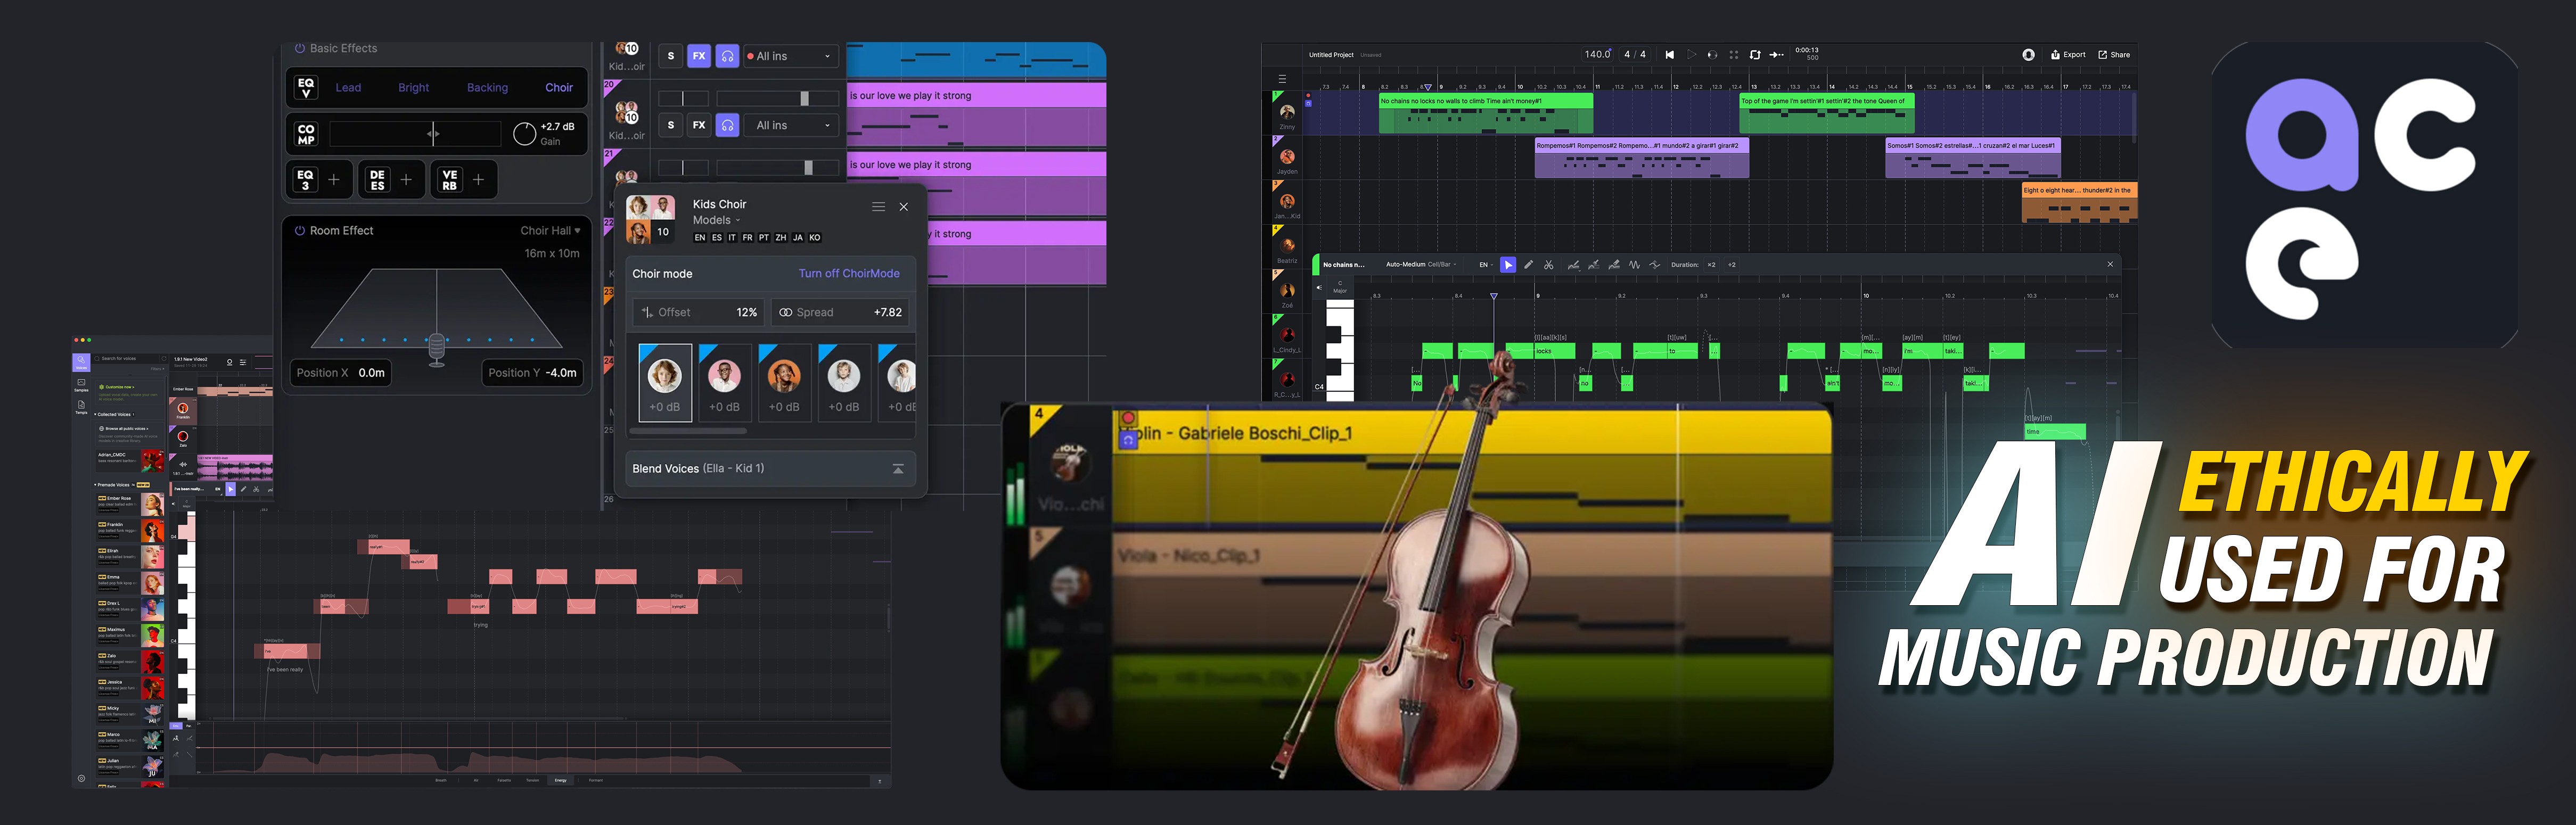Viewport: 2576px width, 825px height.
Task: Toggle Room Effect power switch
Action: [299, 231]
